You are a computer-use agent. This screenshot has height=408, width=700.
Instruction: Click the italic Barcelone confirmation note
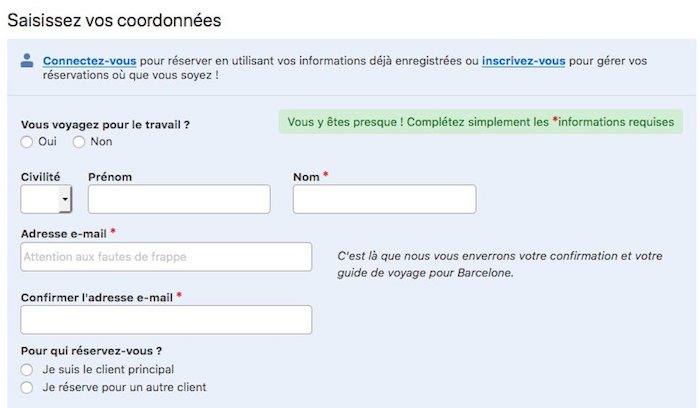point(500,264)
